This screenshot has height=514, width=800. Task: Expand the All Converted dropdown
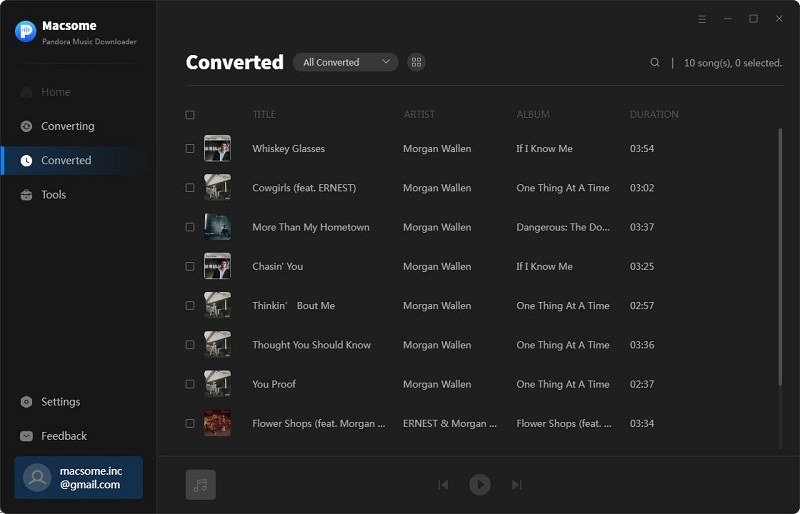pos(345,62)
